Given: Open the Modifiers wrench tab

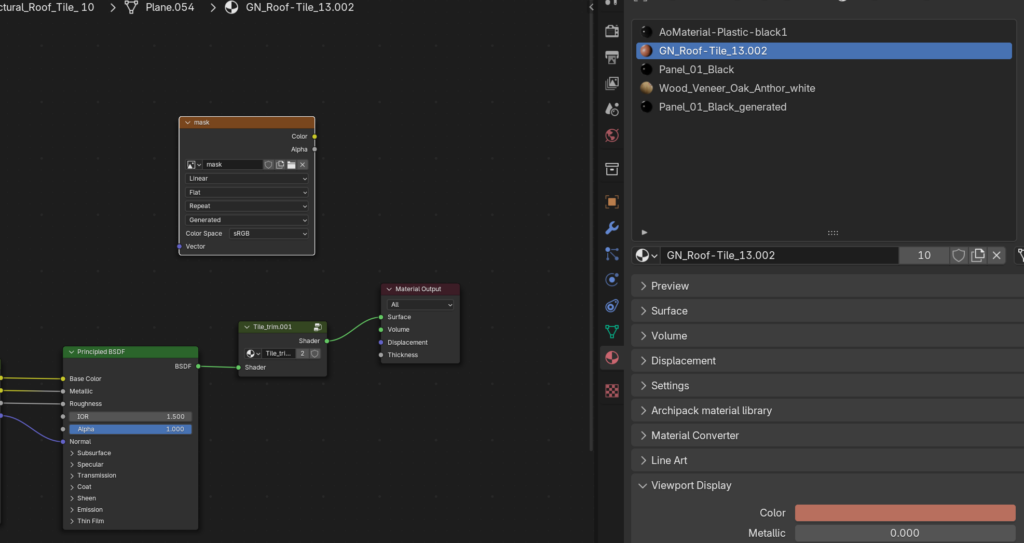Looking at the screenshot, I should point(612,228).
